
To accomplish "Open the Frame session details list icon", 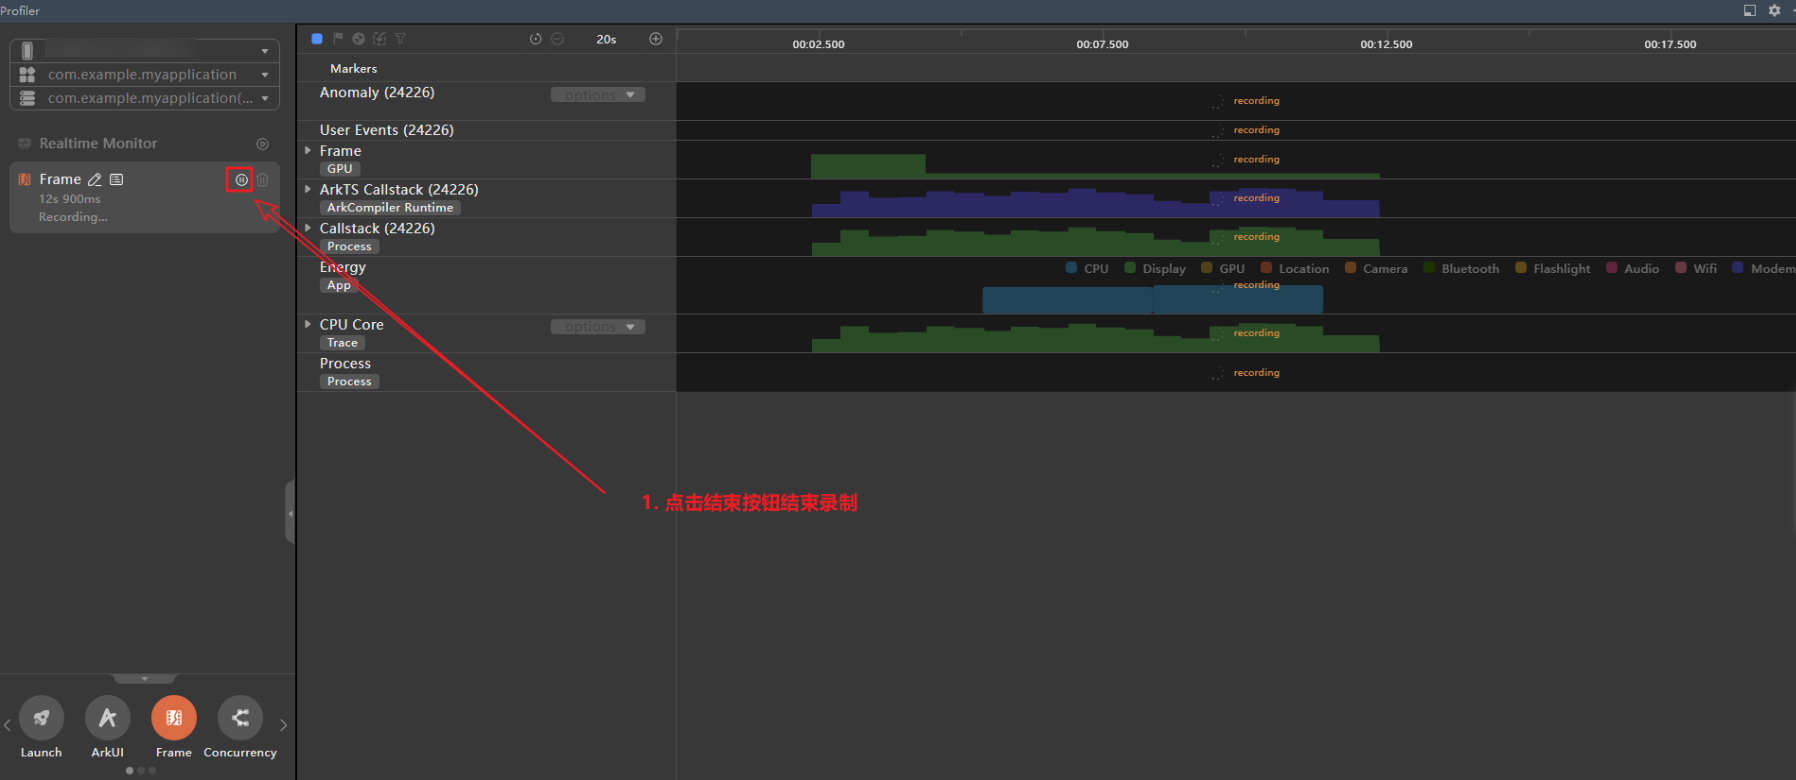I will pos(117,180).
